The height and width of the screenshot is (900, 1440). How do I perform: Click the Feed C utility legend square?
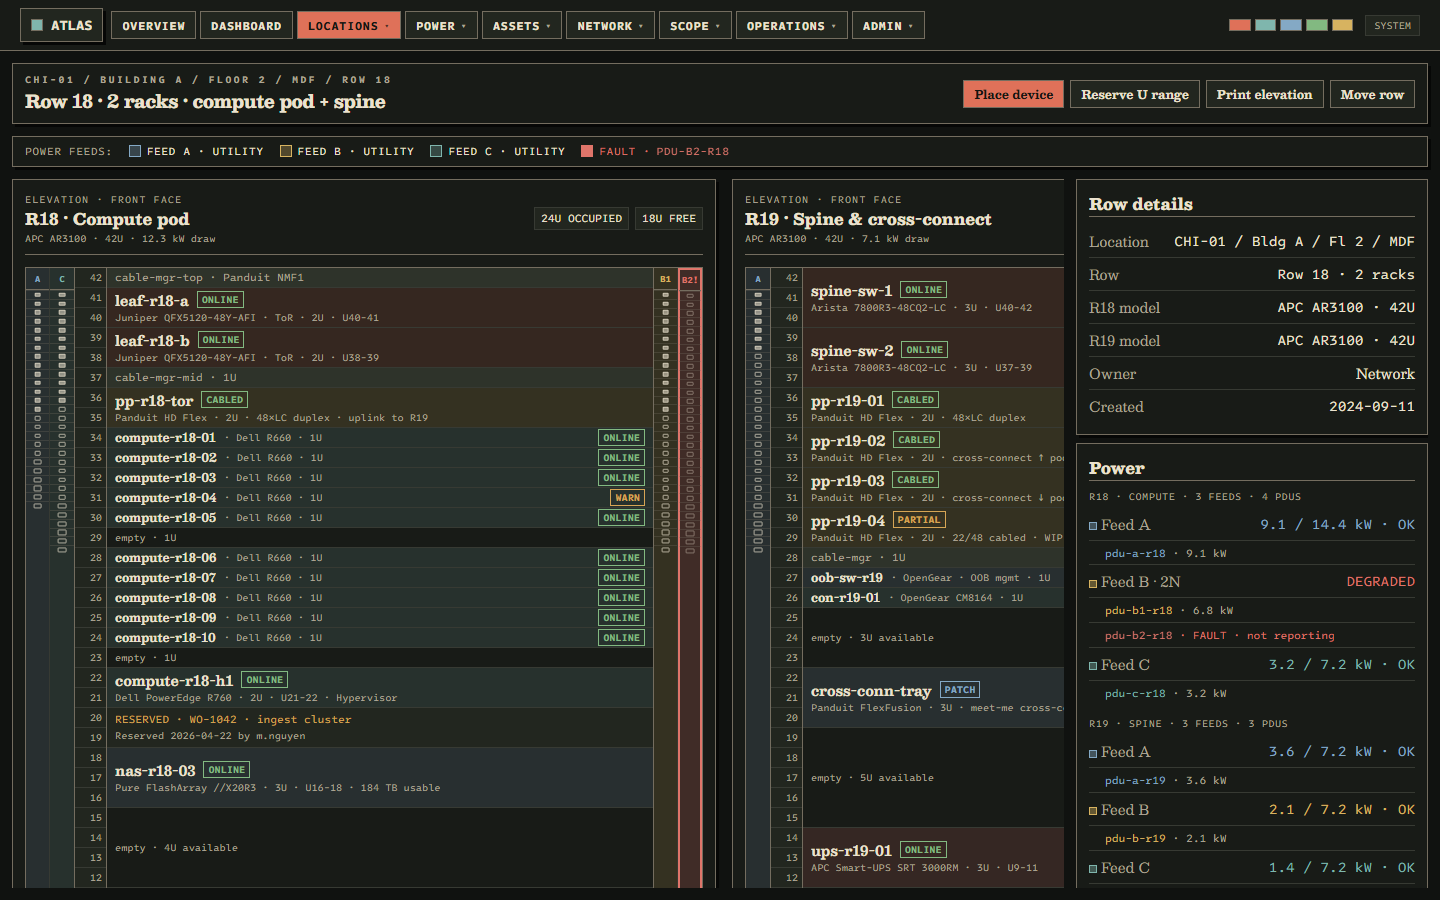click(436, 151)
